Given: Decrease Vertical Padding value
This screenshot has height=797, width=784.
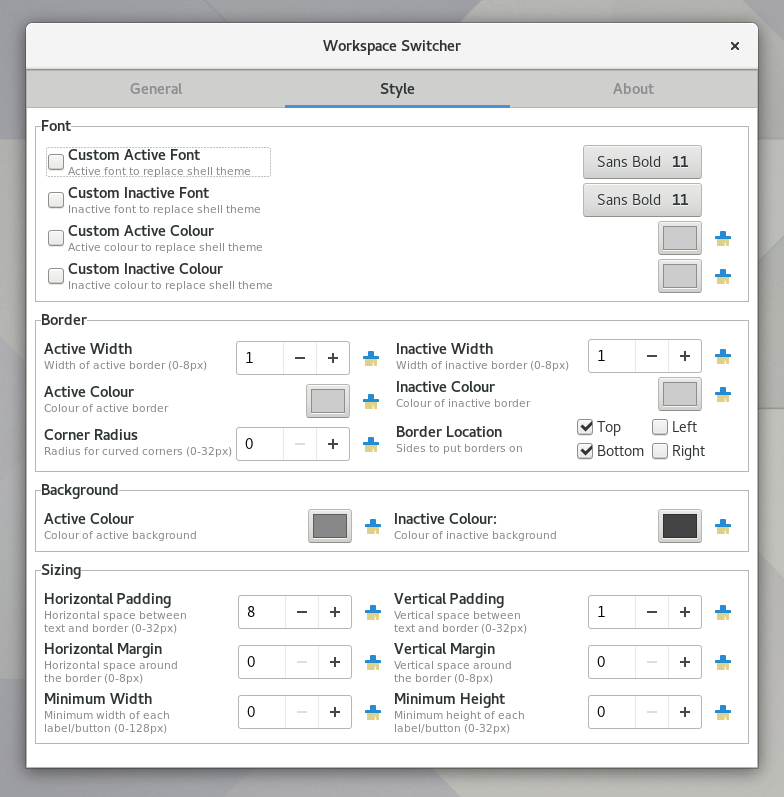Looking at the screenshot, I should (x=652, y=612).
